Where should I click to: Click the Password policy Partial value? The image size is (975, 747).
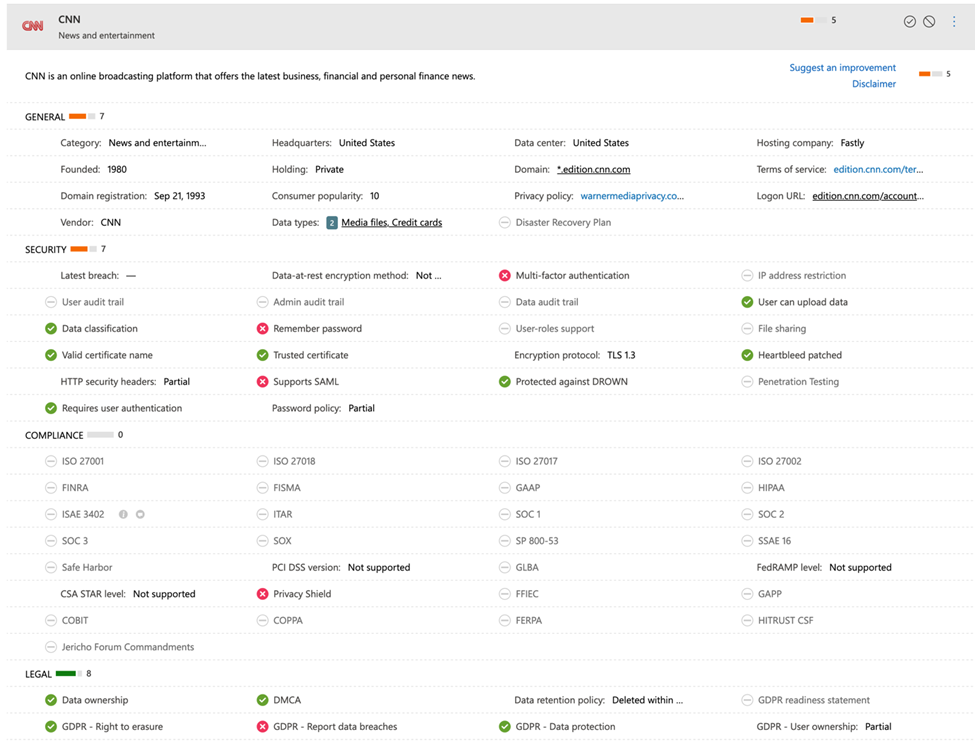(x=361, y=409)
